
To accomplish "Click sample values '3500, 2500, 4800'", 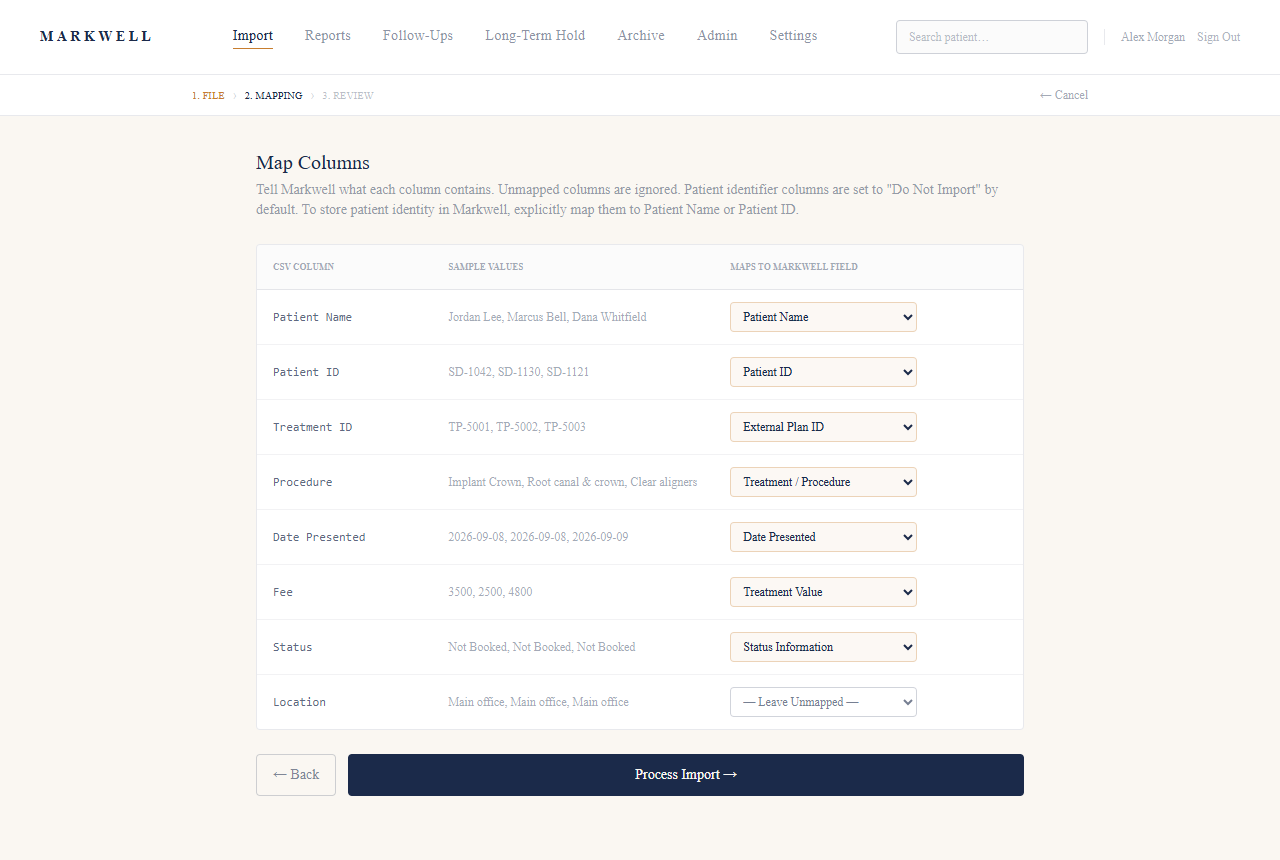I will point(490,592).
